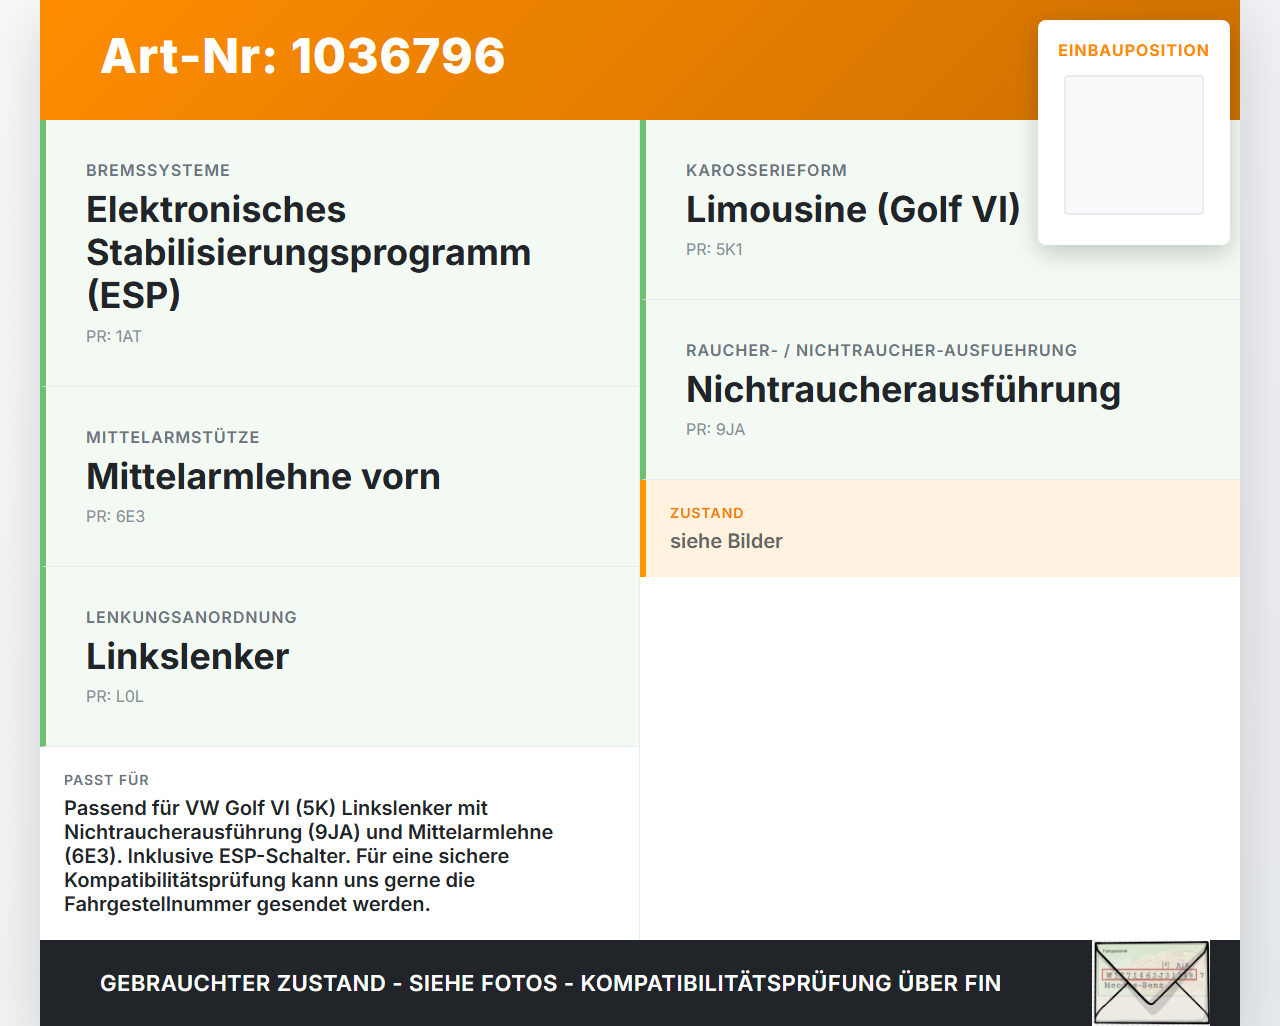Image resolution: width=1280 pixels, height=1026 pixels.
Task: Select the LENKUNGSANORDNUNG label
Action: (191, 618)
